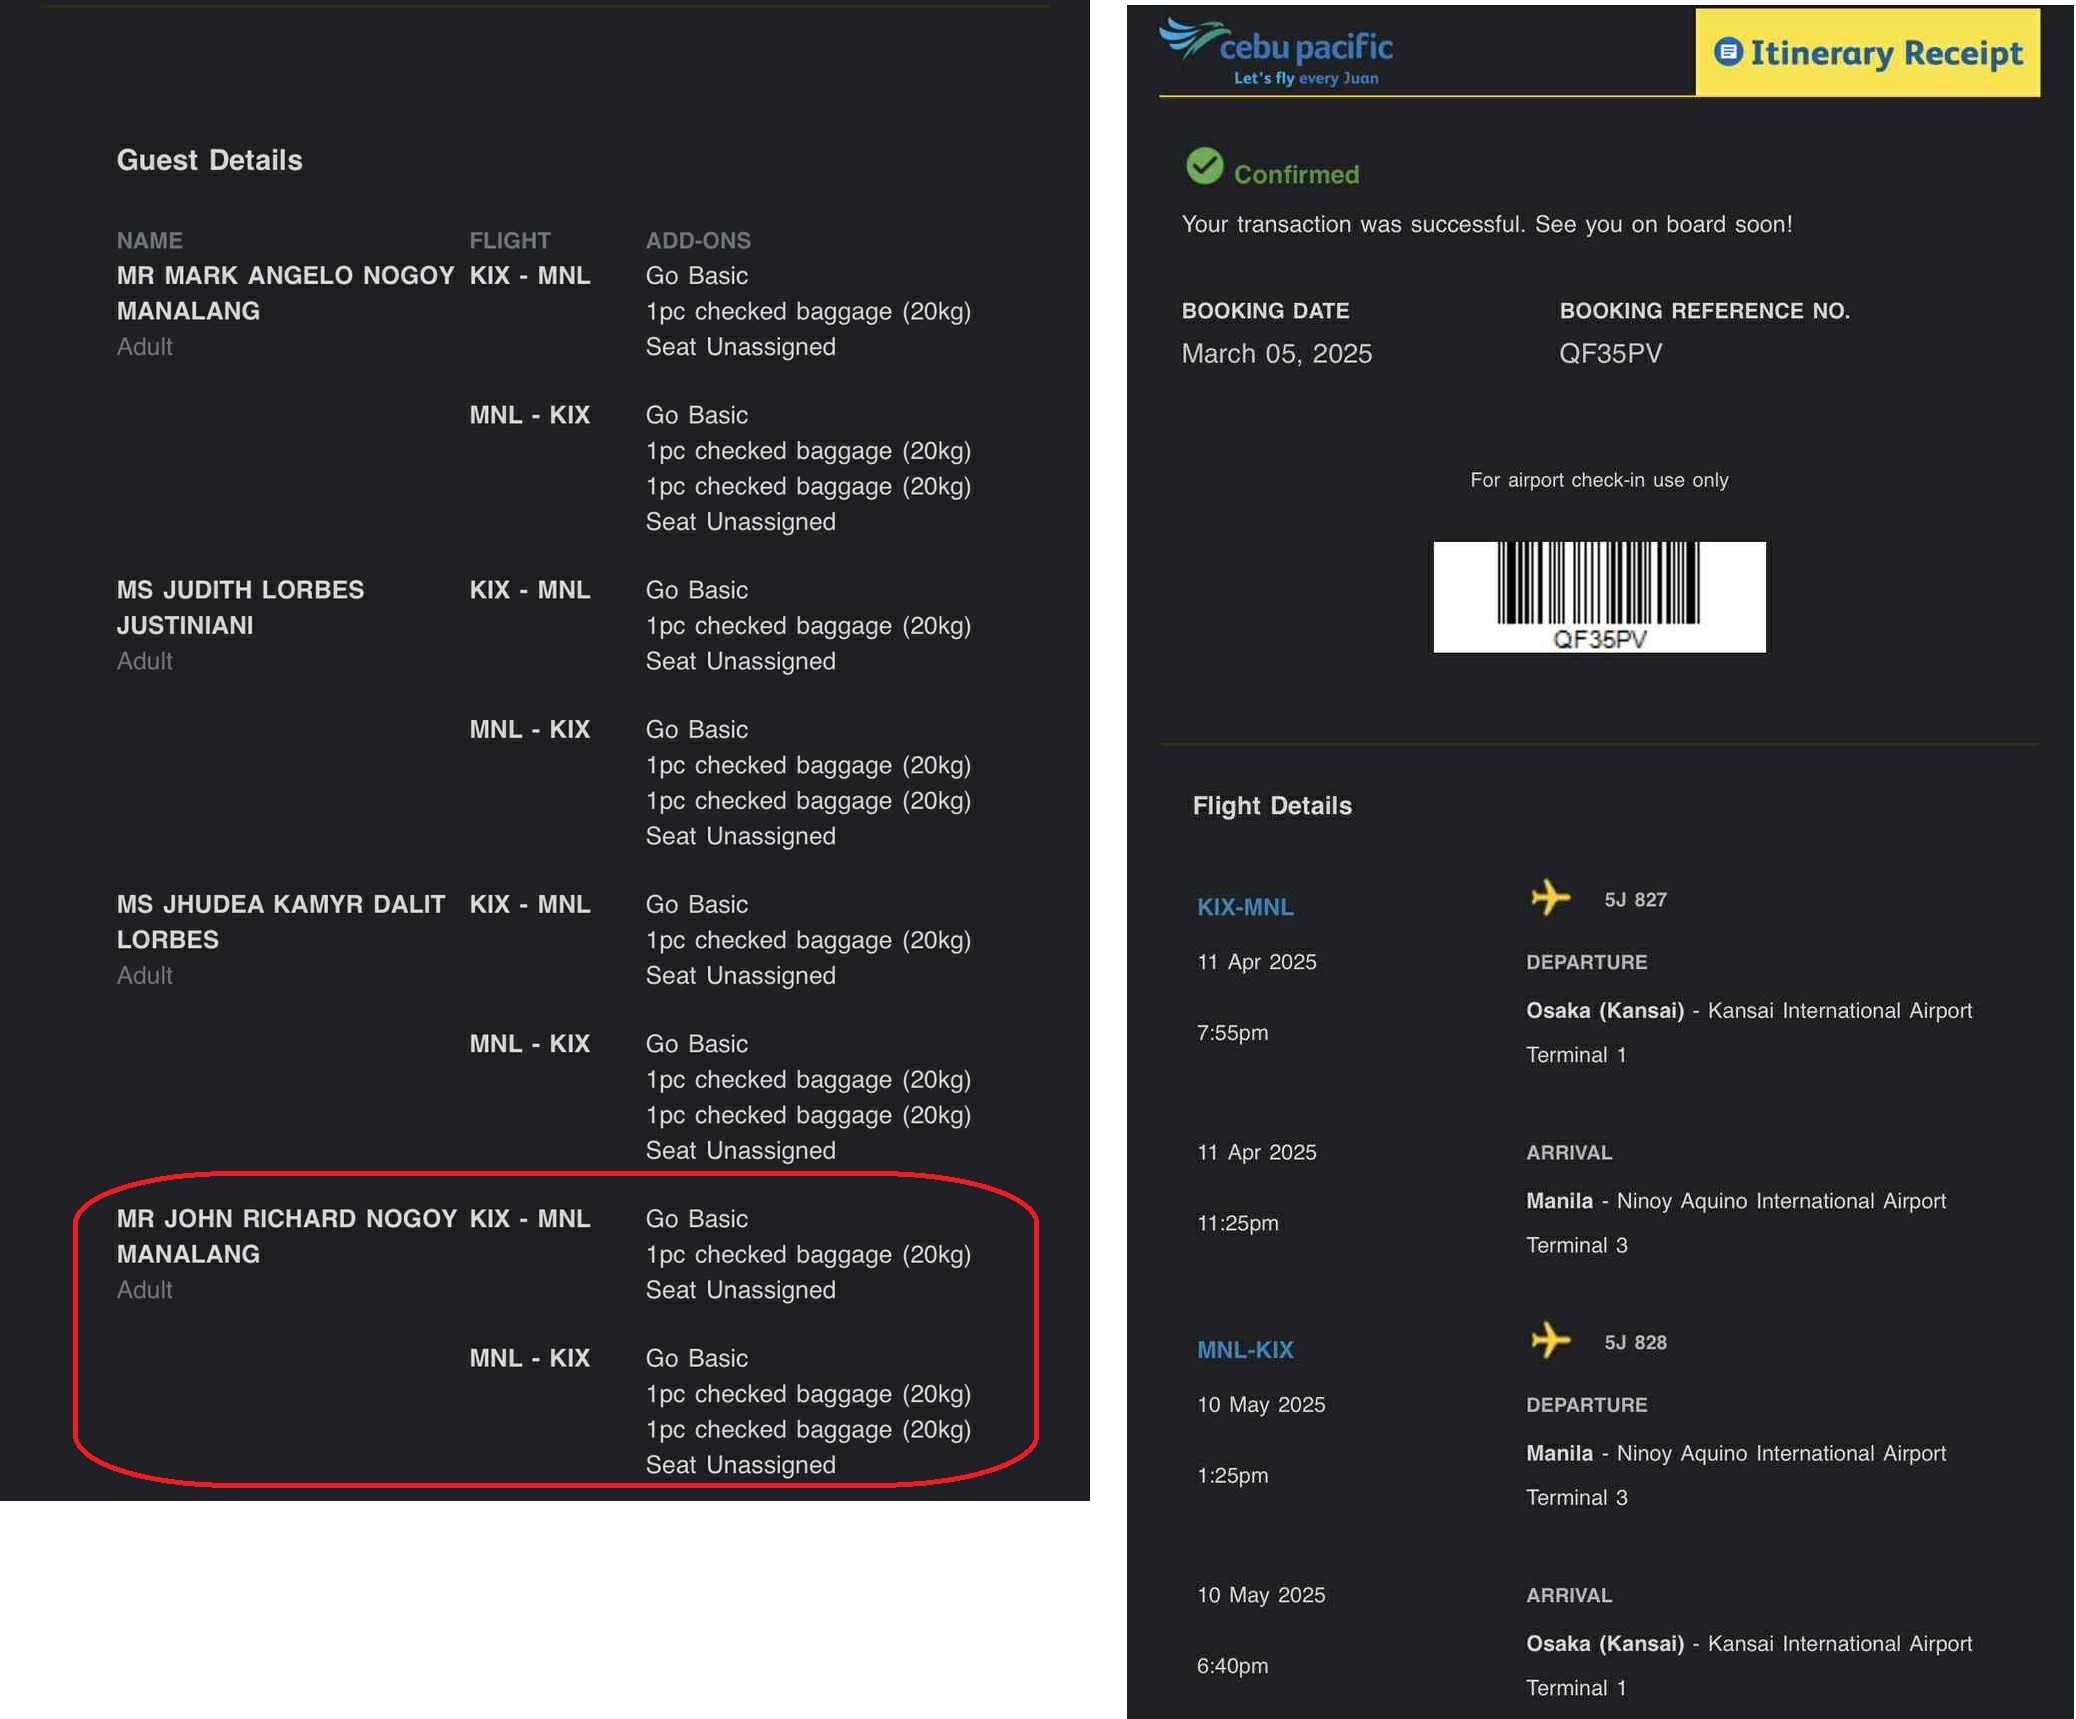Click the March 05, 2025 booking date
Screen dimensions: 2076x1719
(1276, 353)
